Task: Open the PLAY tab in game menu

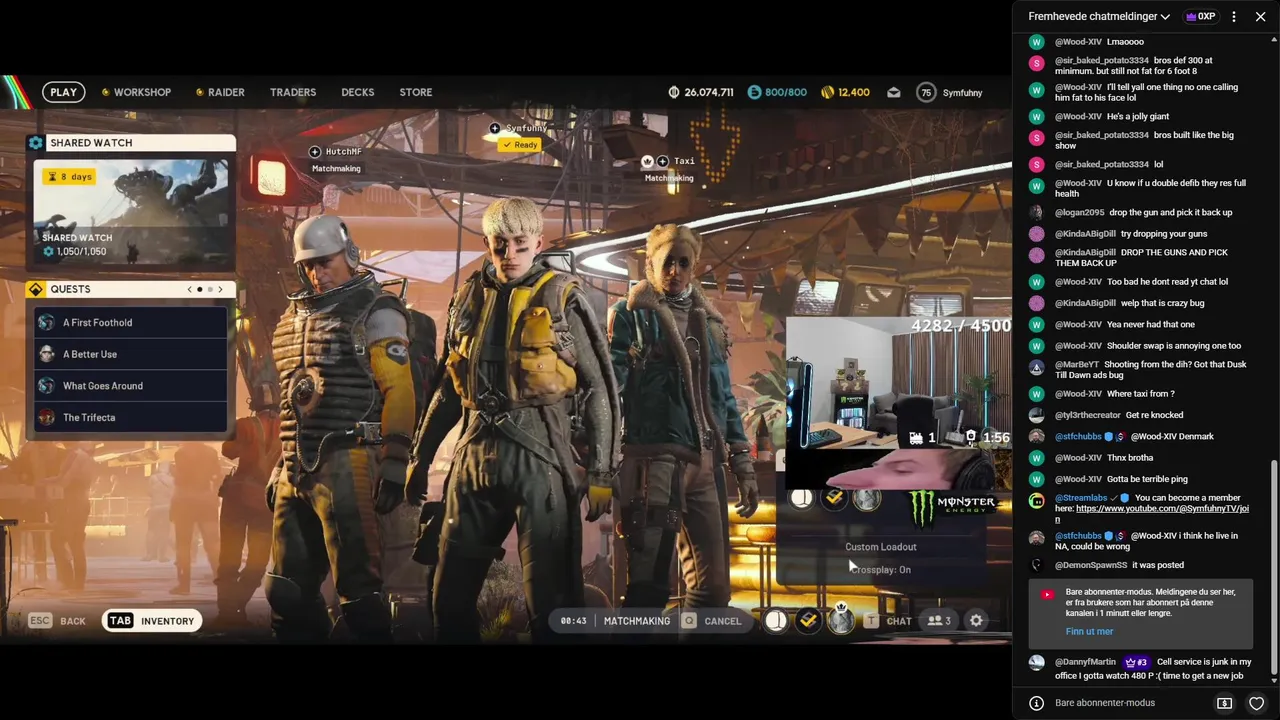Action: click(63, 92)
